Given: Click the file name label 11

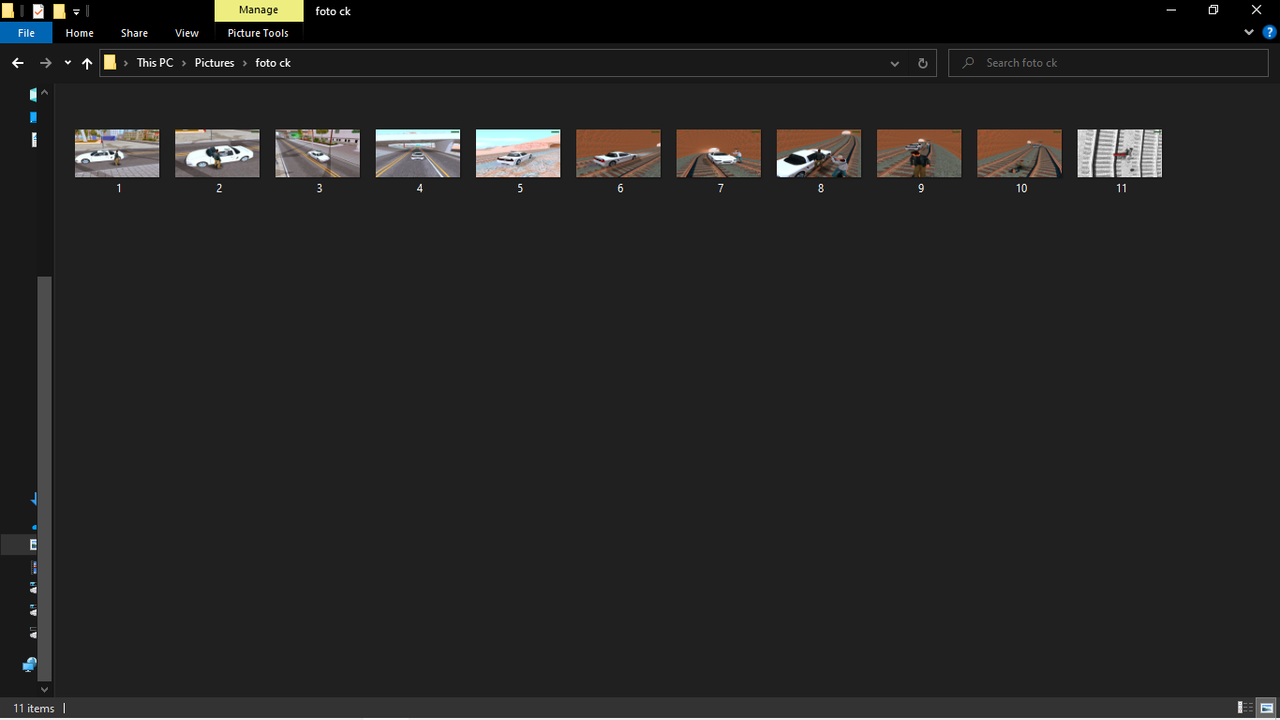Looking at the screenshot, I should click(1121, 188).
